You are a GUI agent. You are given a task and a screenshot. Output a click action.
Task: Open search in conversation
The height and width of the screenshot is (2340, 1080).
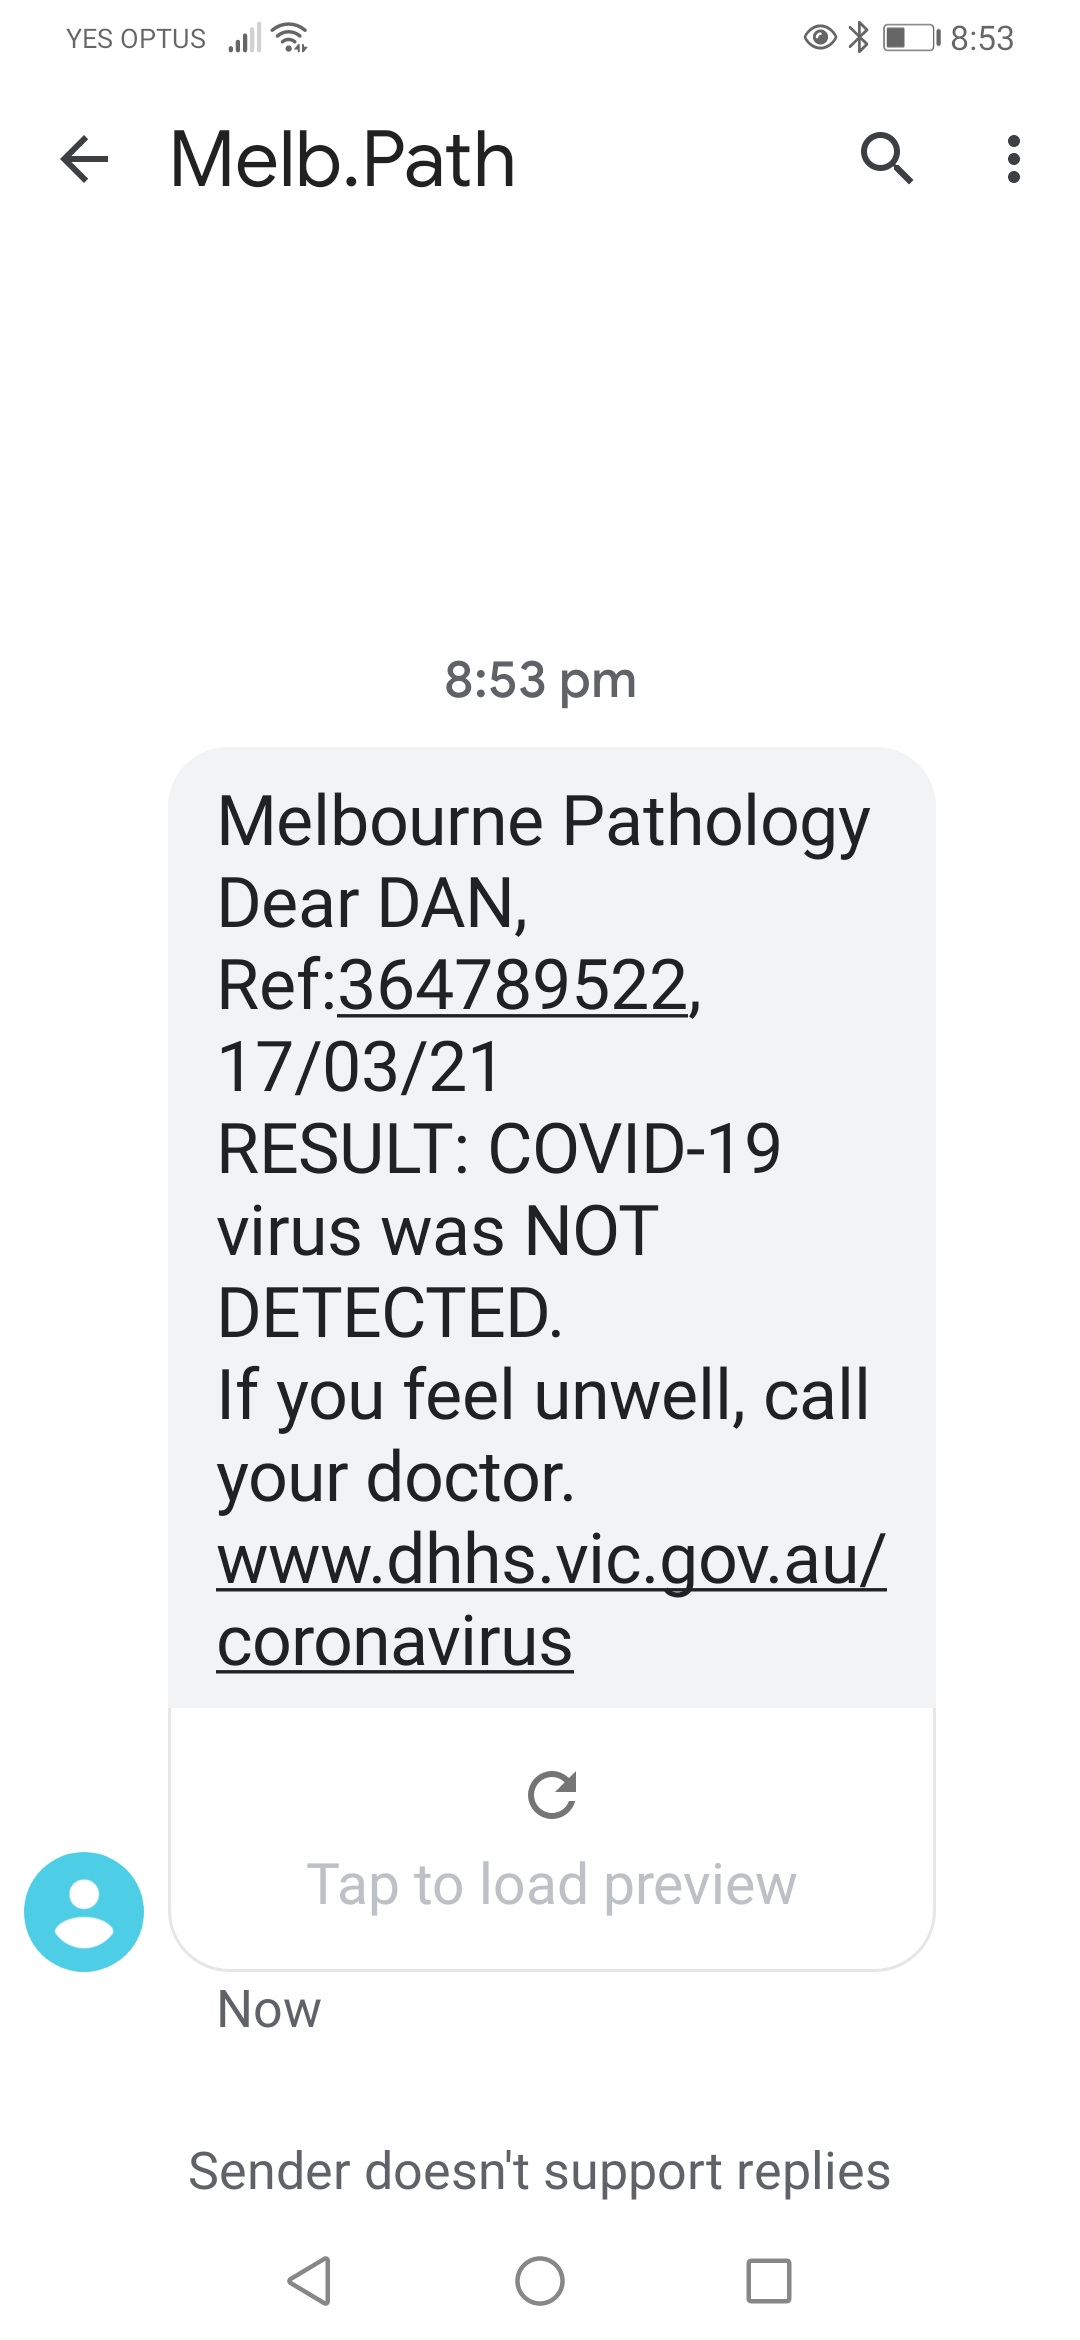(x=886, y=159)
